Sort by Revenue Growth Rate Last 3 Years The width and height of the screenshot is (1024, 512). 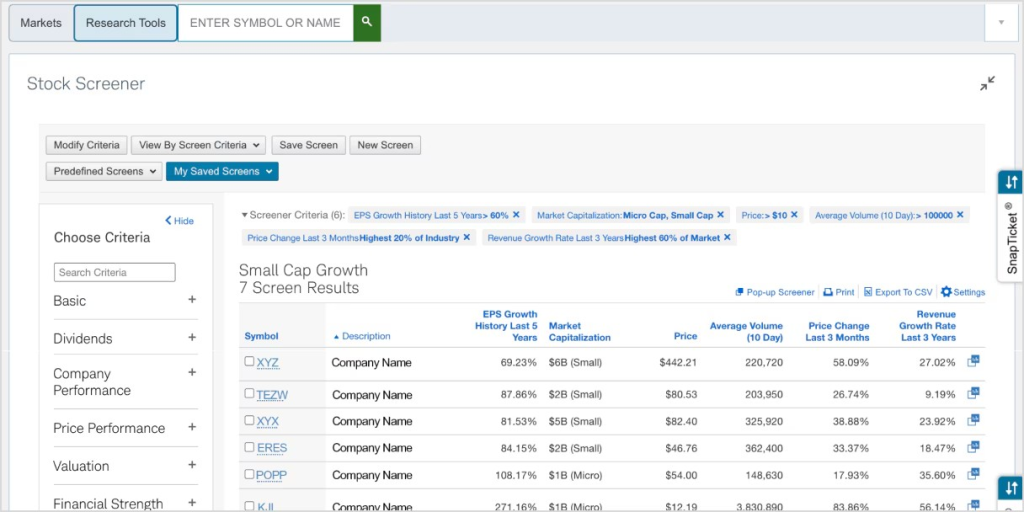[x=927, y=326]
